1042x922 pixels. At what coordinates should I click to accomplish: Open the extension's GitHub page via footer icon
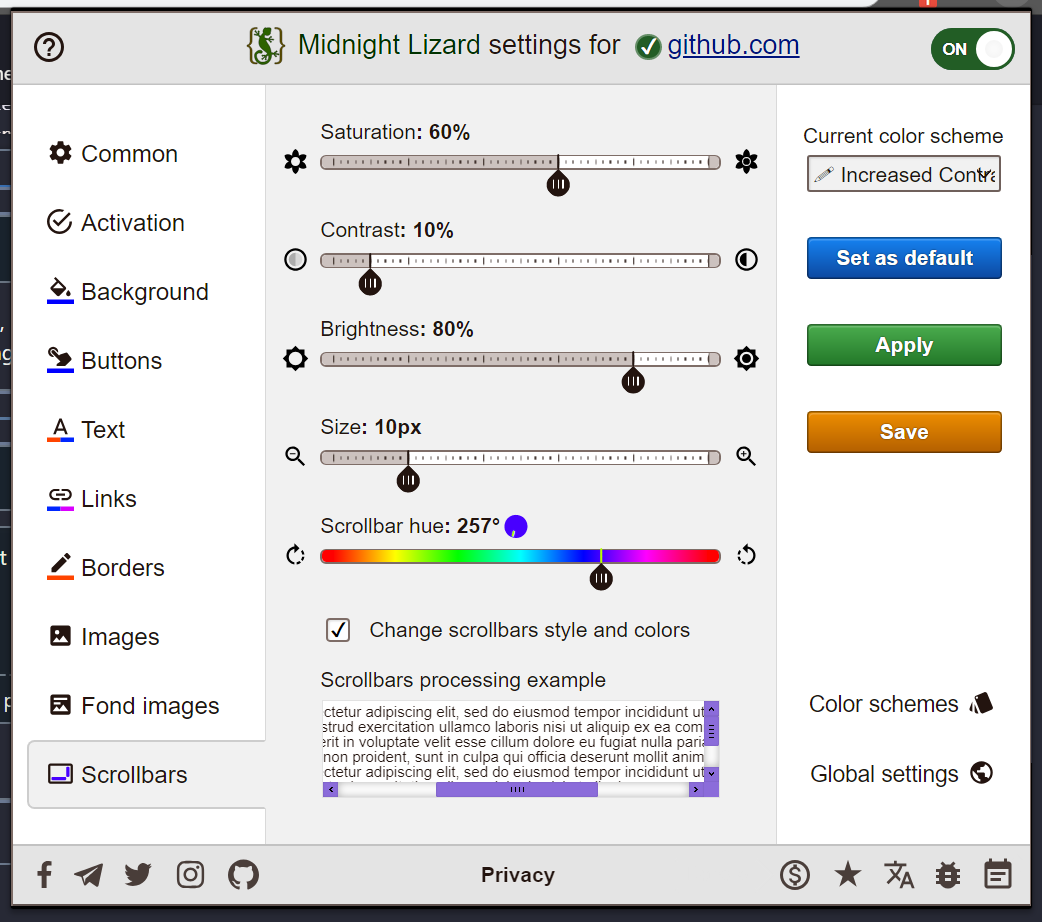242,874
